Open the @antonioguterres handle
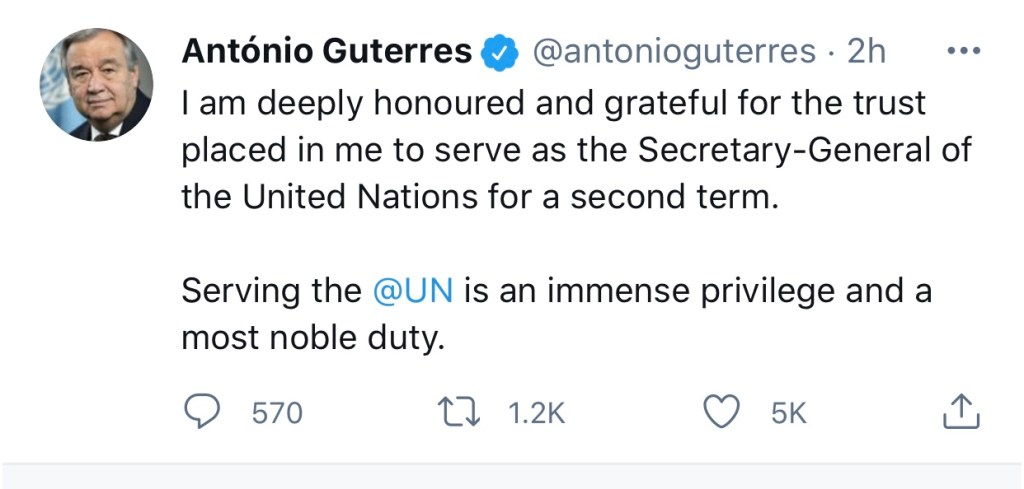Screen dimensions: 1024x489 tap(674, 53)
